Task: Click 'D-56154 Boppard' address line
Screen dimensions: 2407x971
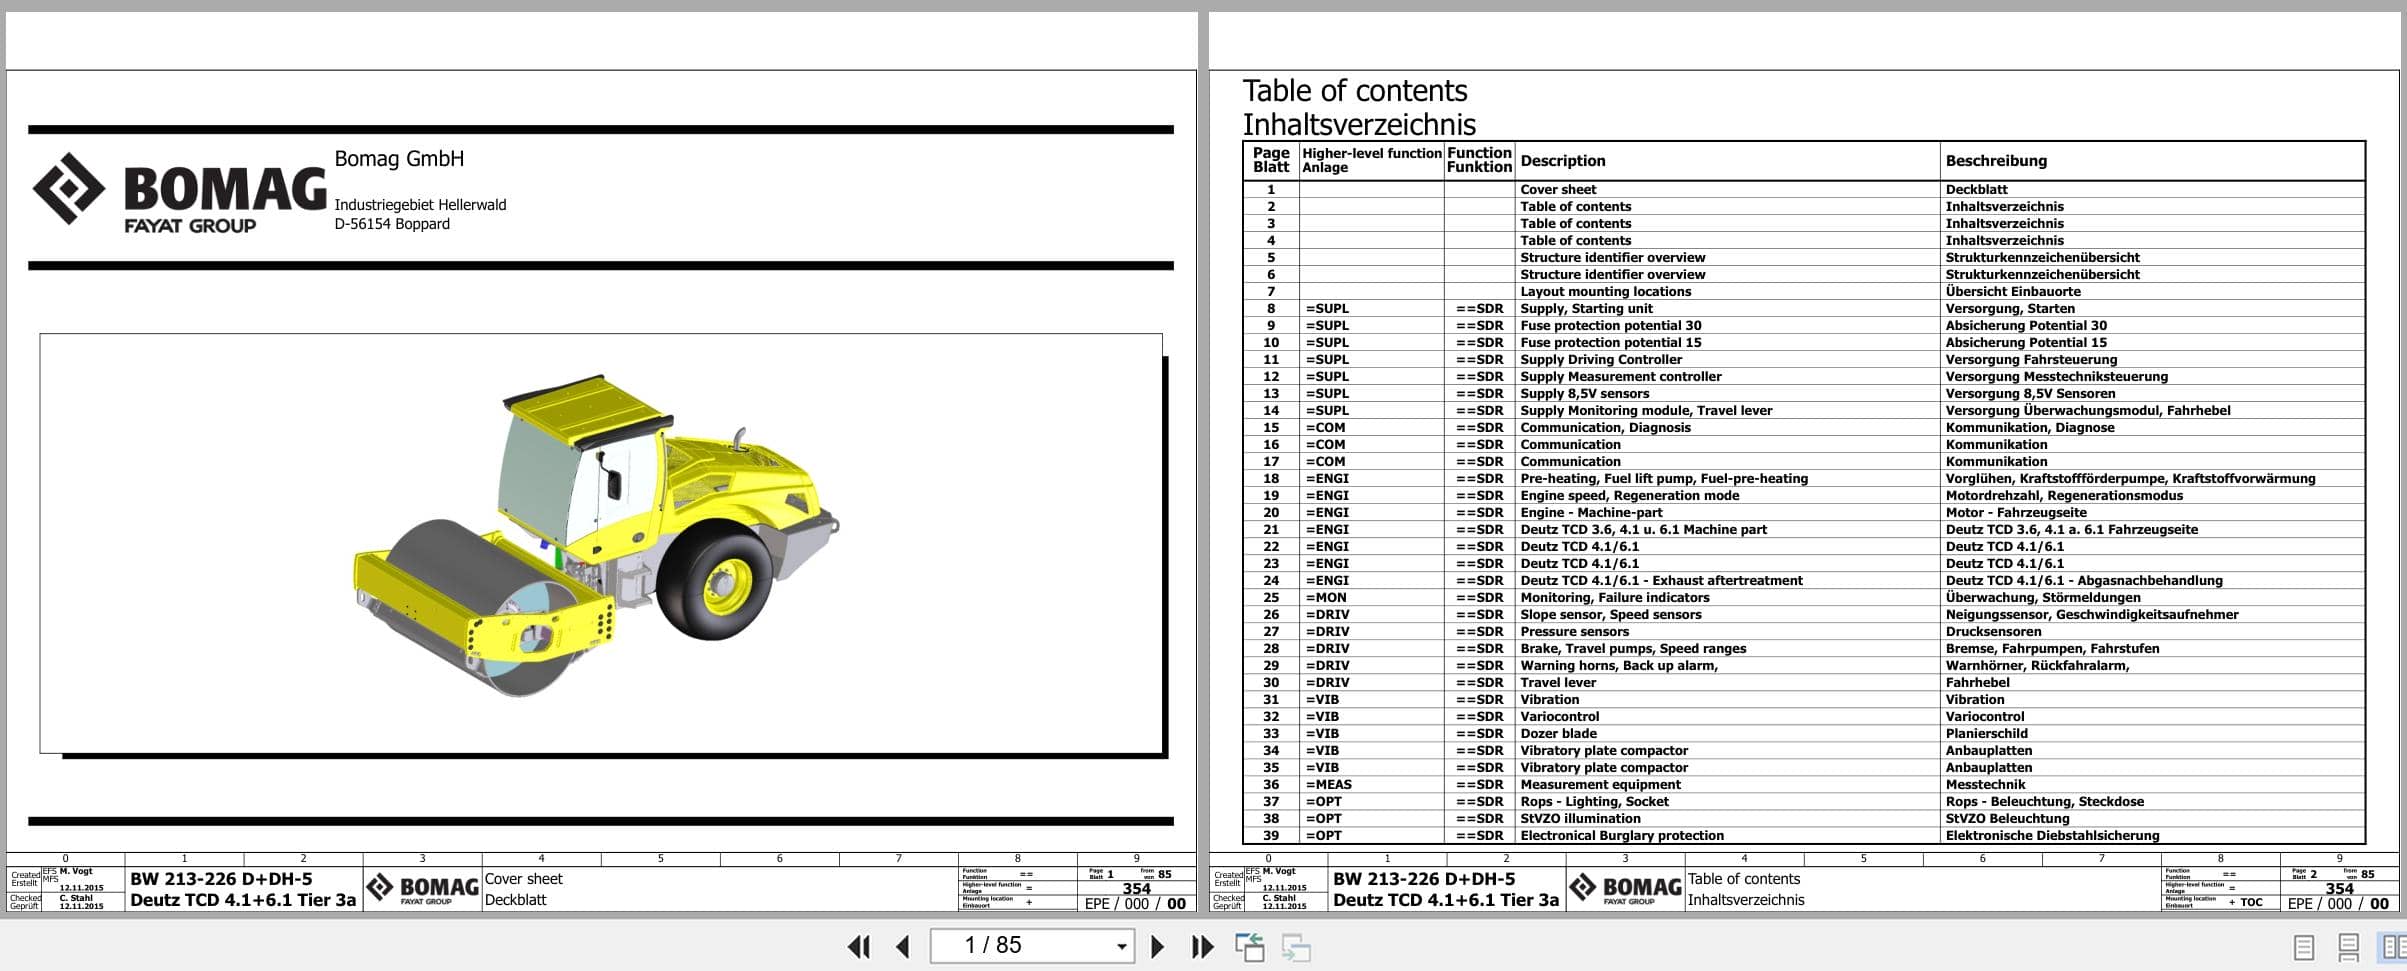Action: tap(392, 224)
